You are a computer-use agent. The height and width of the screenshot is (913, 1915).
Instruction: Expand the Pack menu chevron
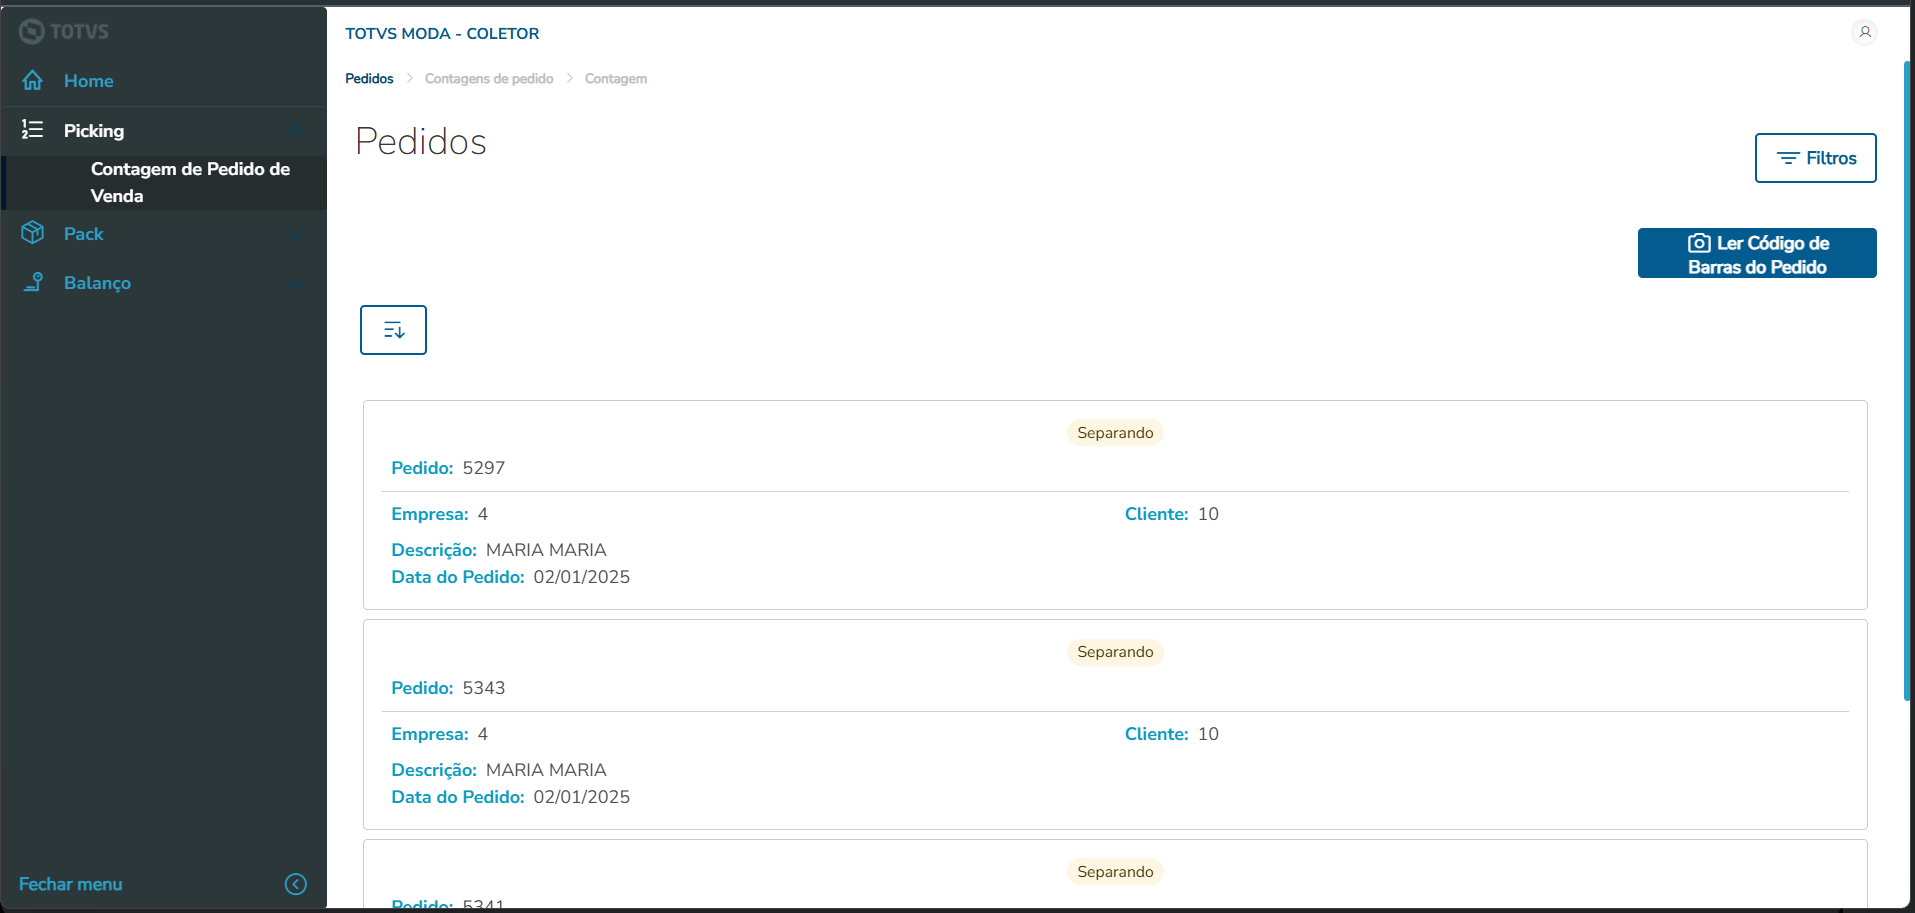click(x=296, y=234)
